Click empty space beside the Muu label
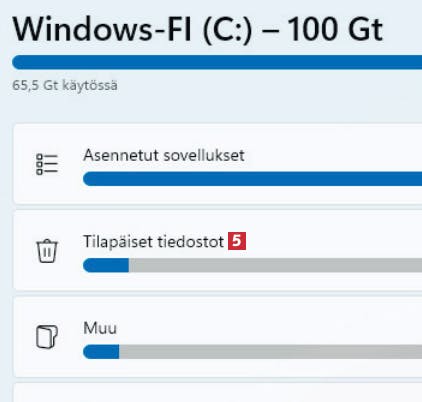This screenshot has width=422, height=402. [267, 328]
